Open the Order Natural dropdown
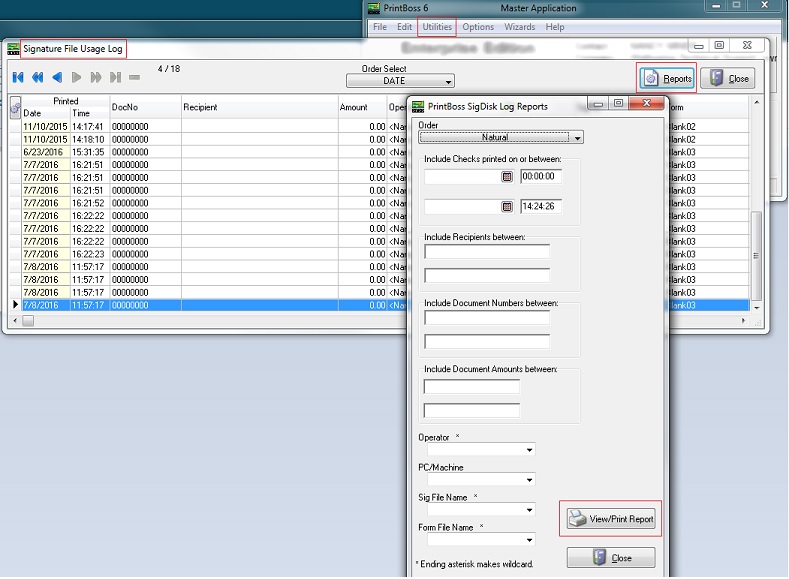Image resolution: width=789 pixels, height=579 pixels. tap(501, 137)
